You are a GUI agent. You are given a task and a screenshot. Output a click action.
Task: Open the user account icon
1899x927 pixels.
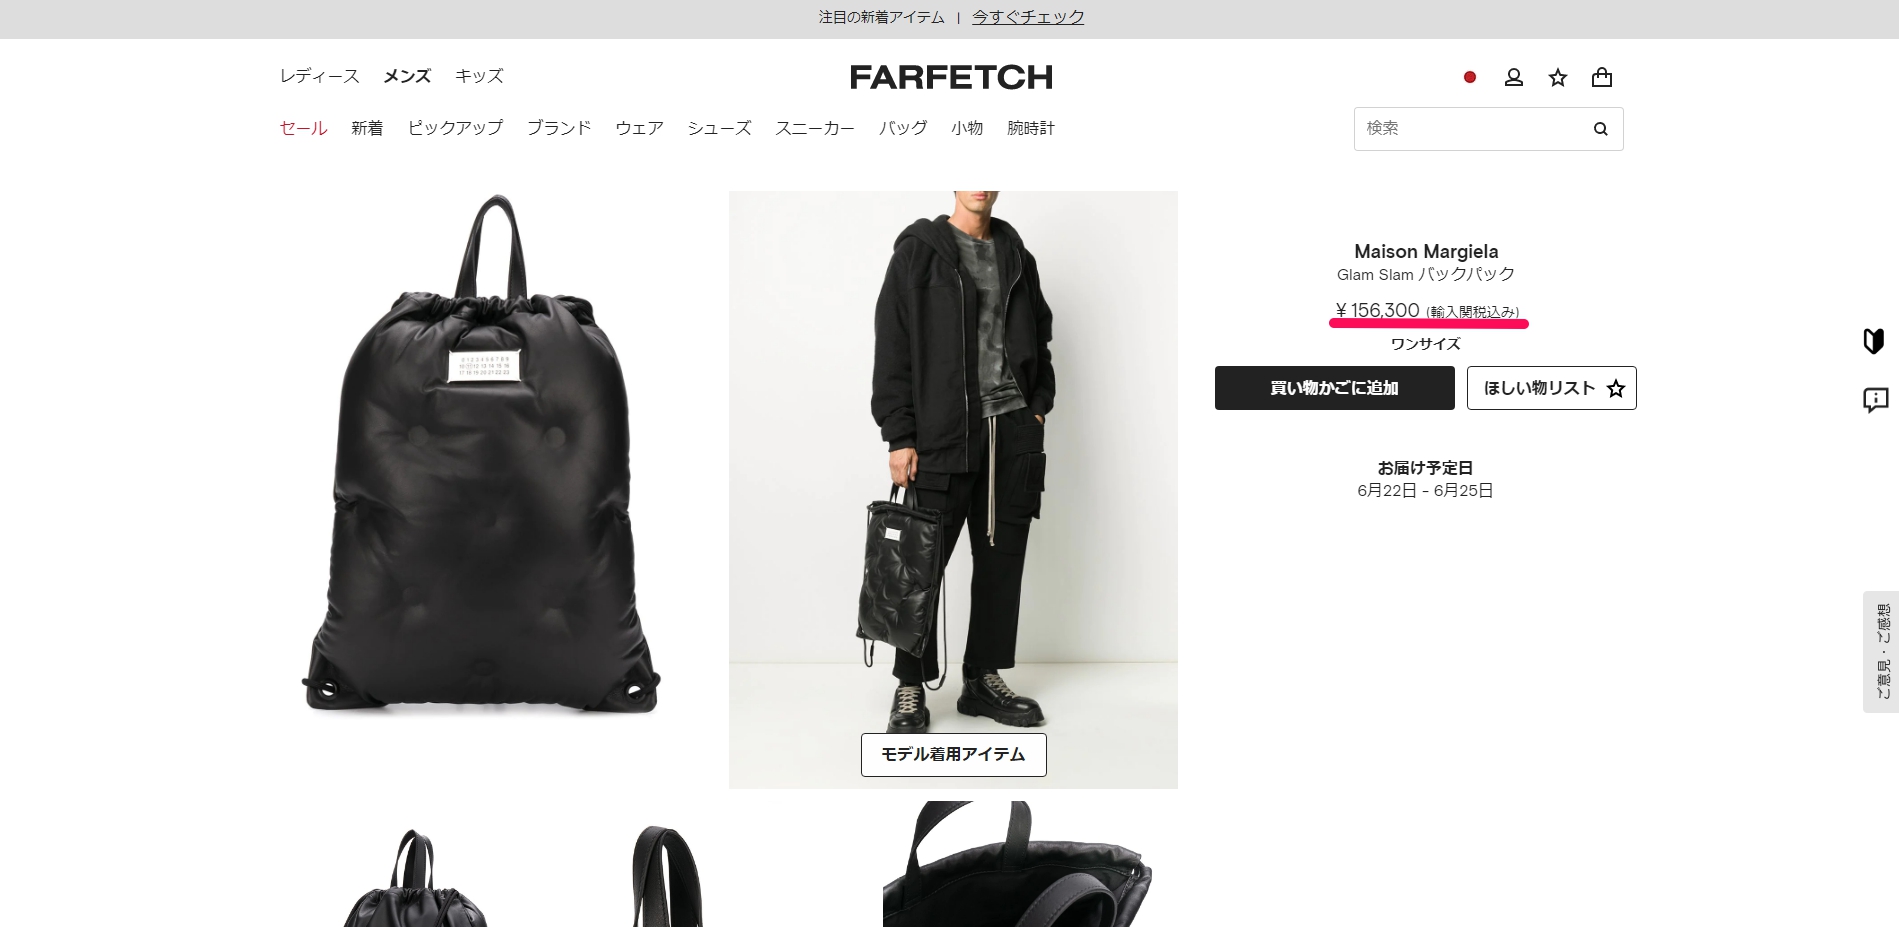1514,77
